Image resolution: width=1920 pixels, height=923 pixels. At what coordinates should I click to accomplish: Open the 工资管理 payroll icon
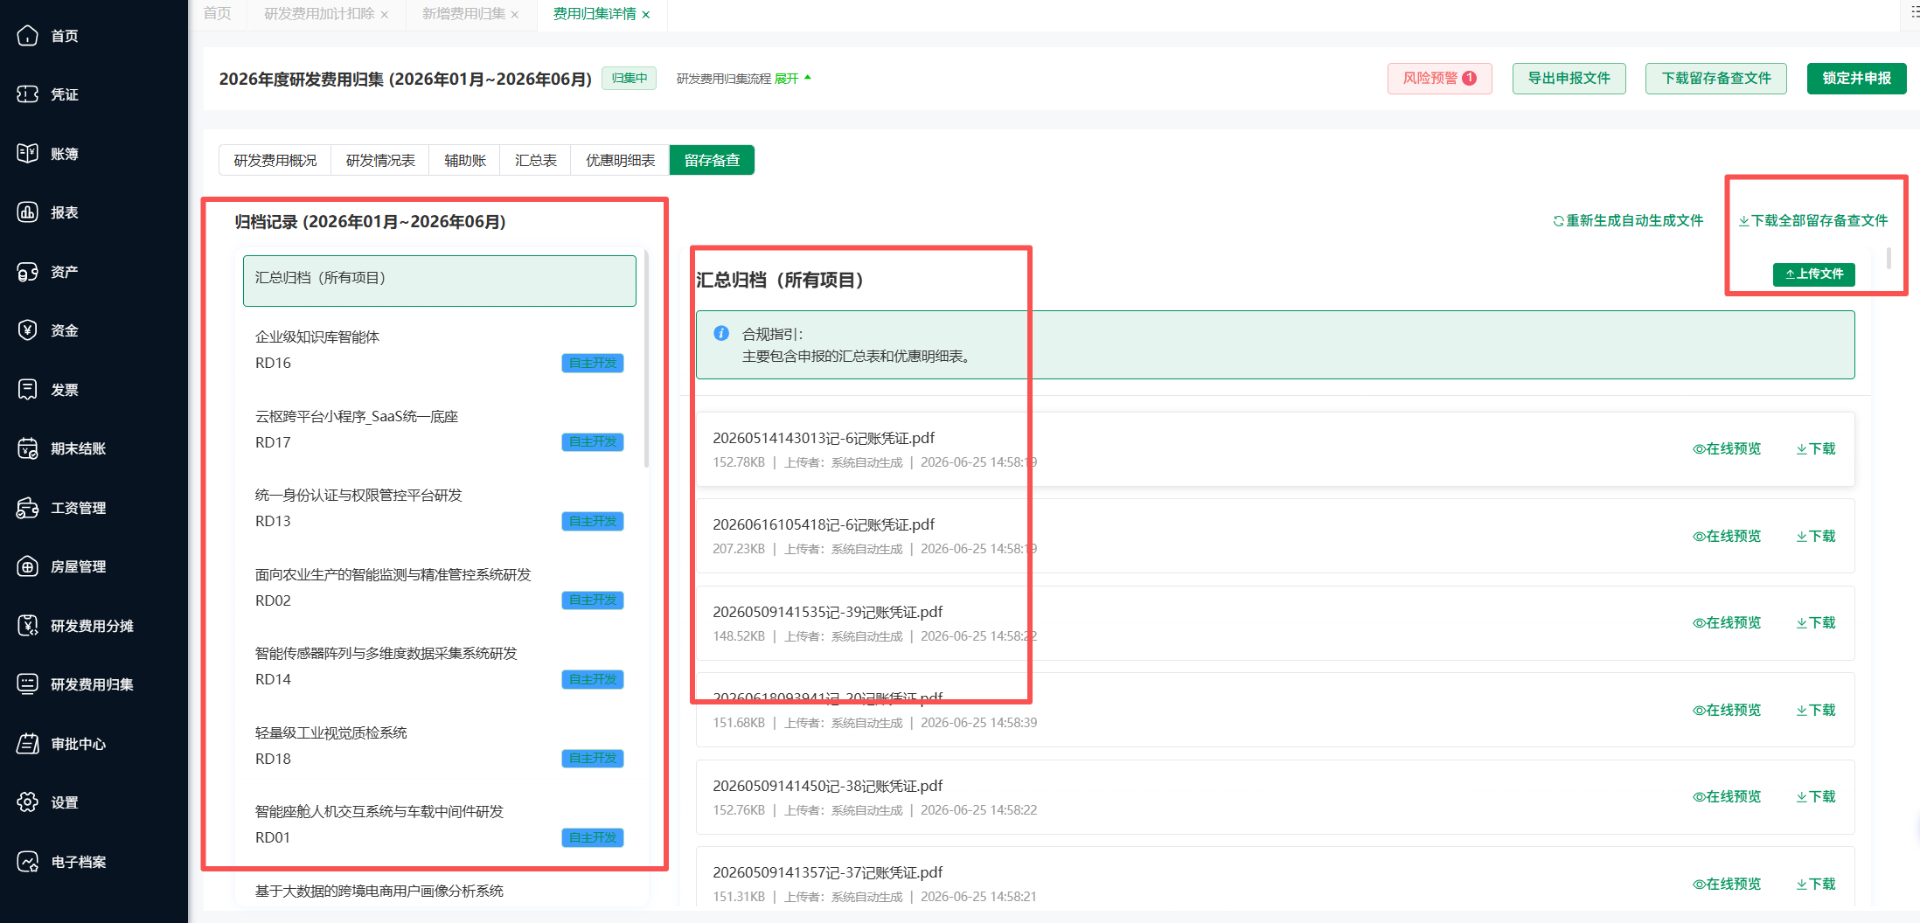pyautogui.click(x=28, y=507)
